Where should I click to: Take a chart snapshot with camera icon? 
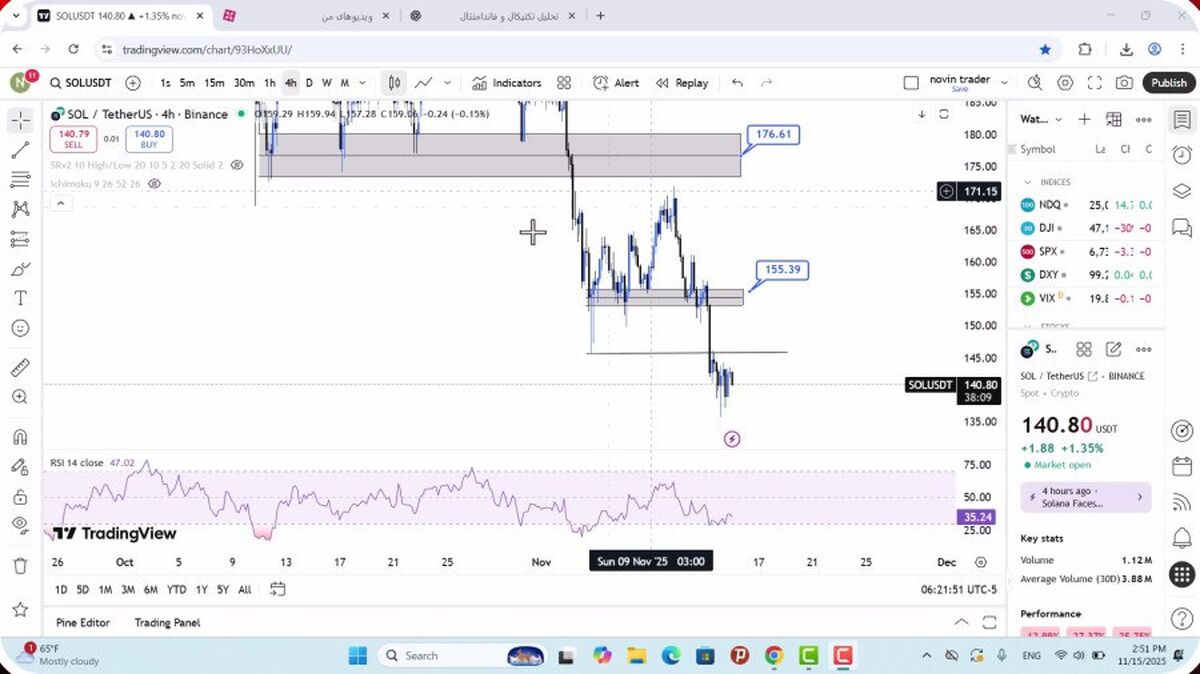1125,83
